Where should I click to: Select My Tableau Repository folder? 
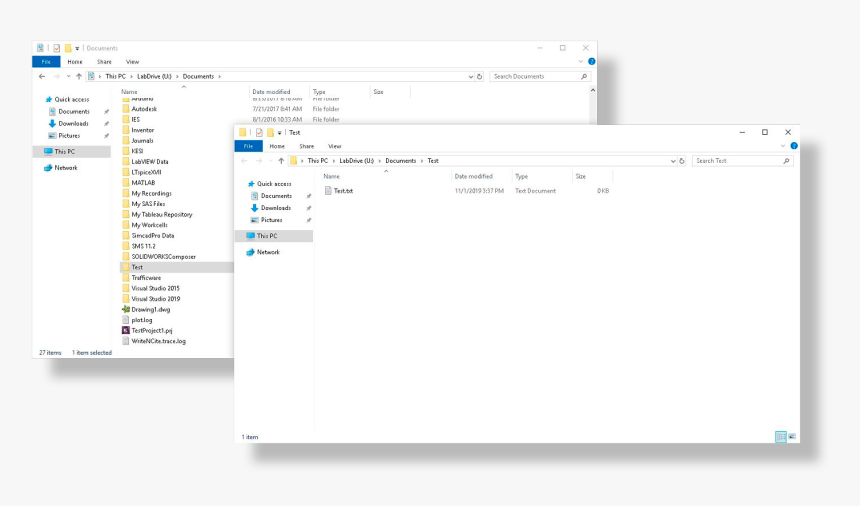[162, 215]
